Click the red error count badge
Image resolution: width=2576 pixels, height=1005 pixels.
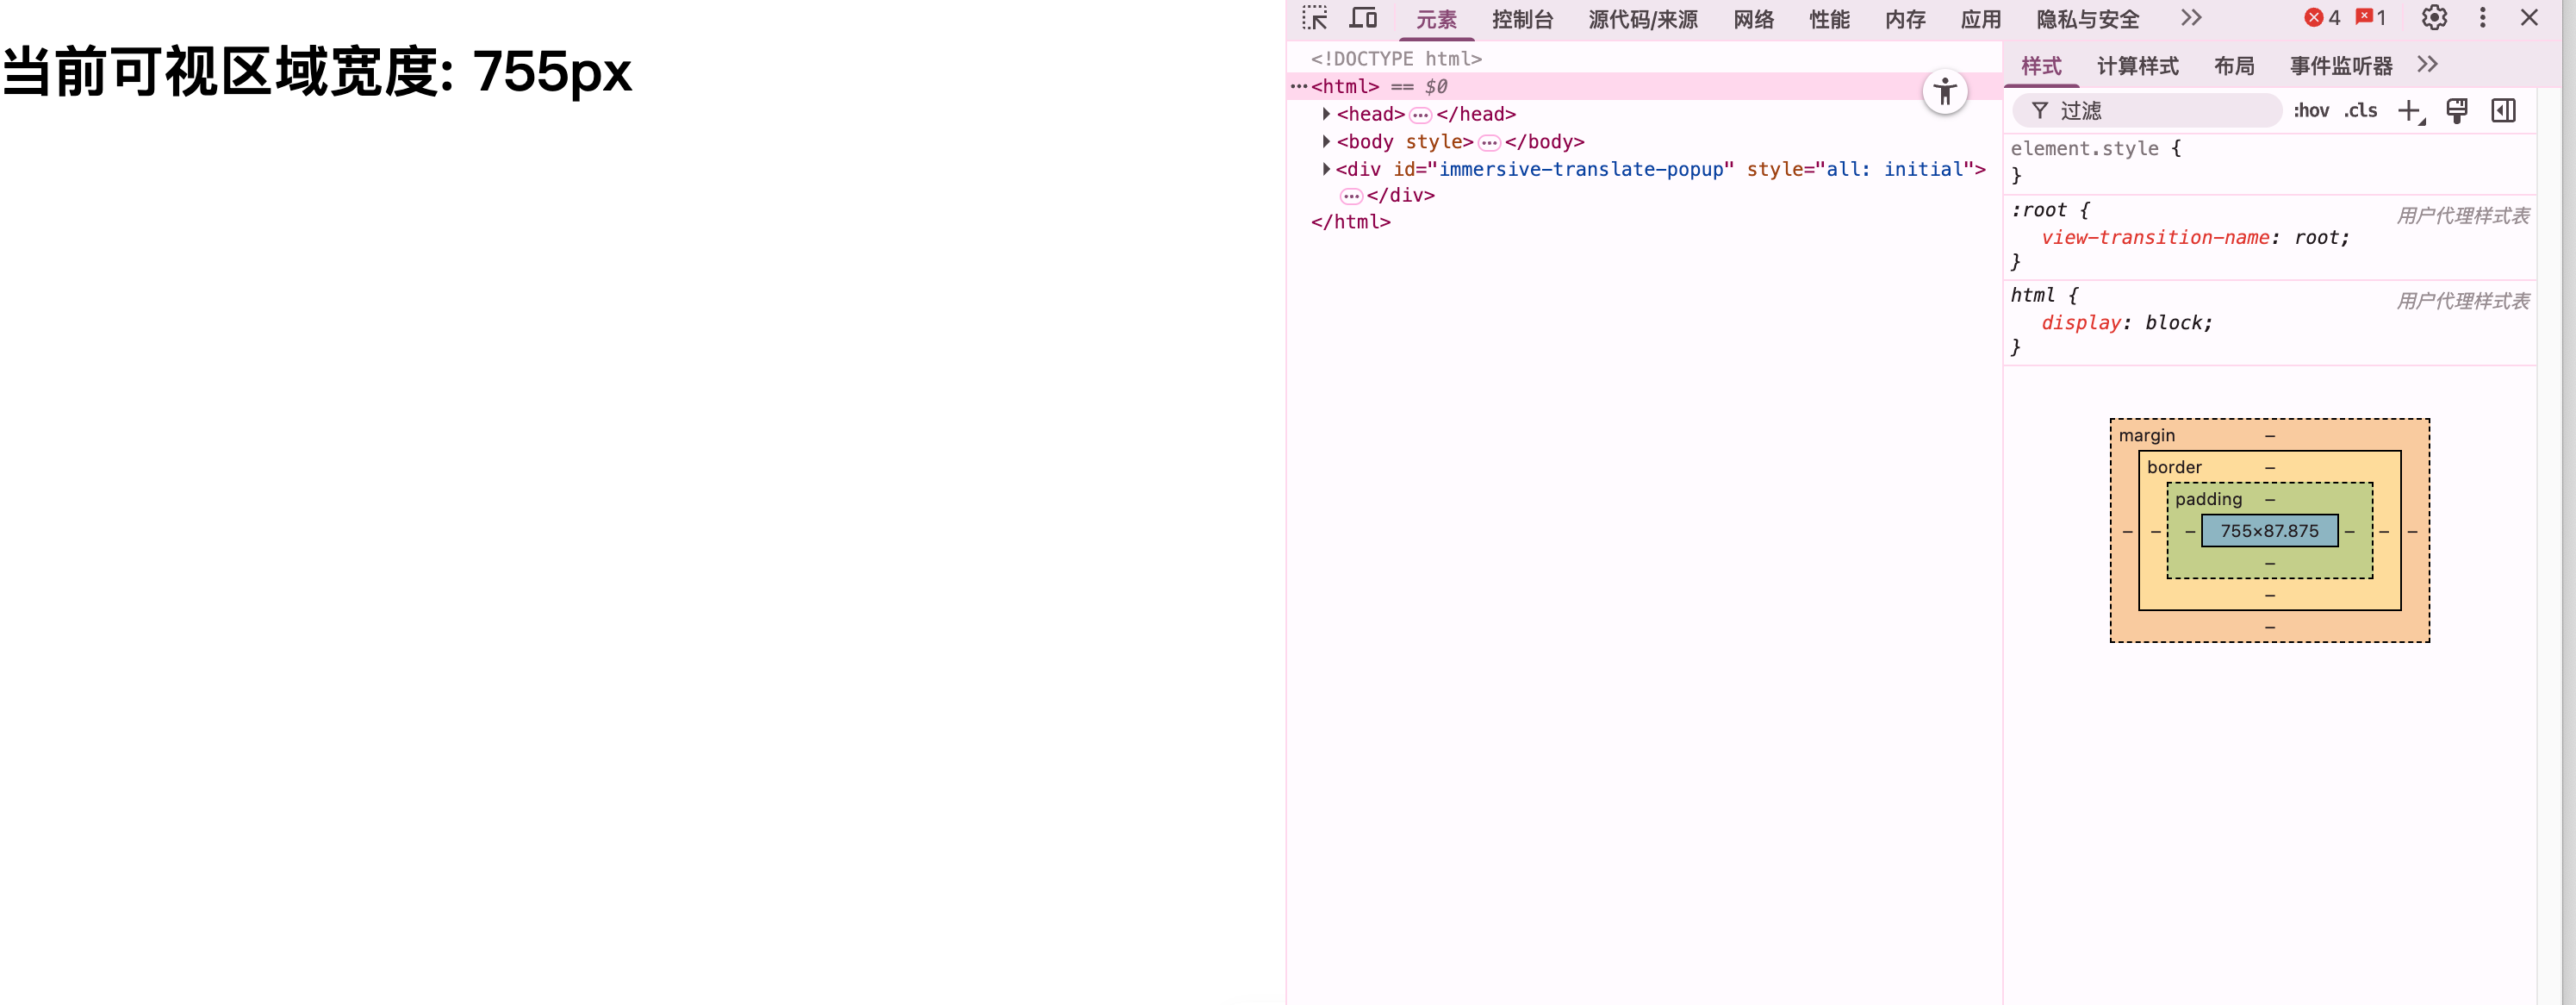(2322, 18)
